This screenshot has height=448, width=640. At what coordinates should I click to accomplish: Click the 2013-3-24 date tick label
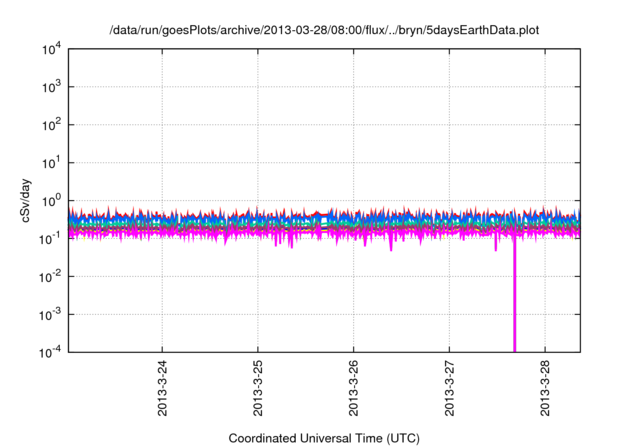[162, 388]
